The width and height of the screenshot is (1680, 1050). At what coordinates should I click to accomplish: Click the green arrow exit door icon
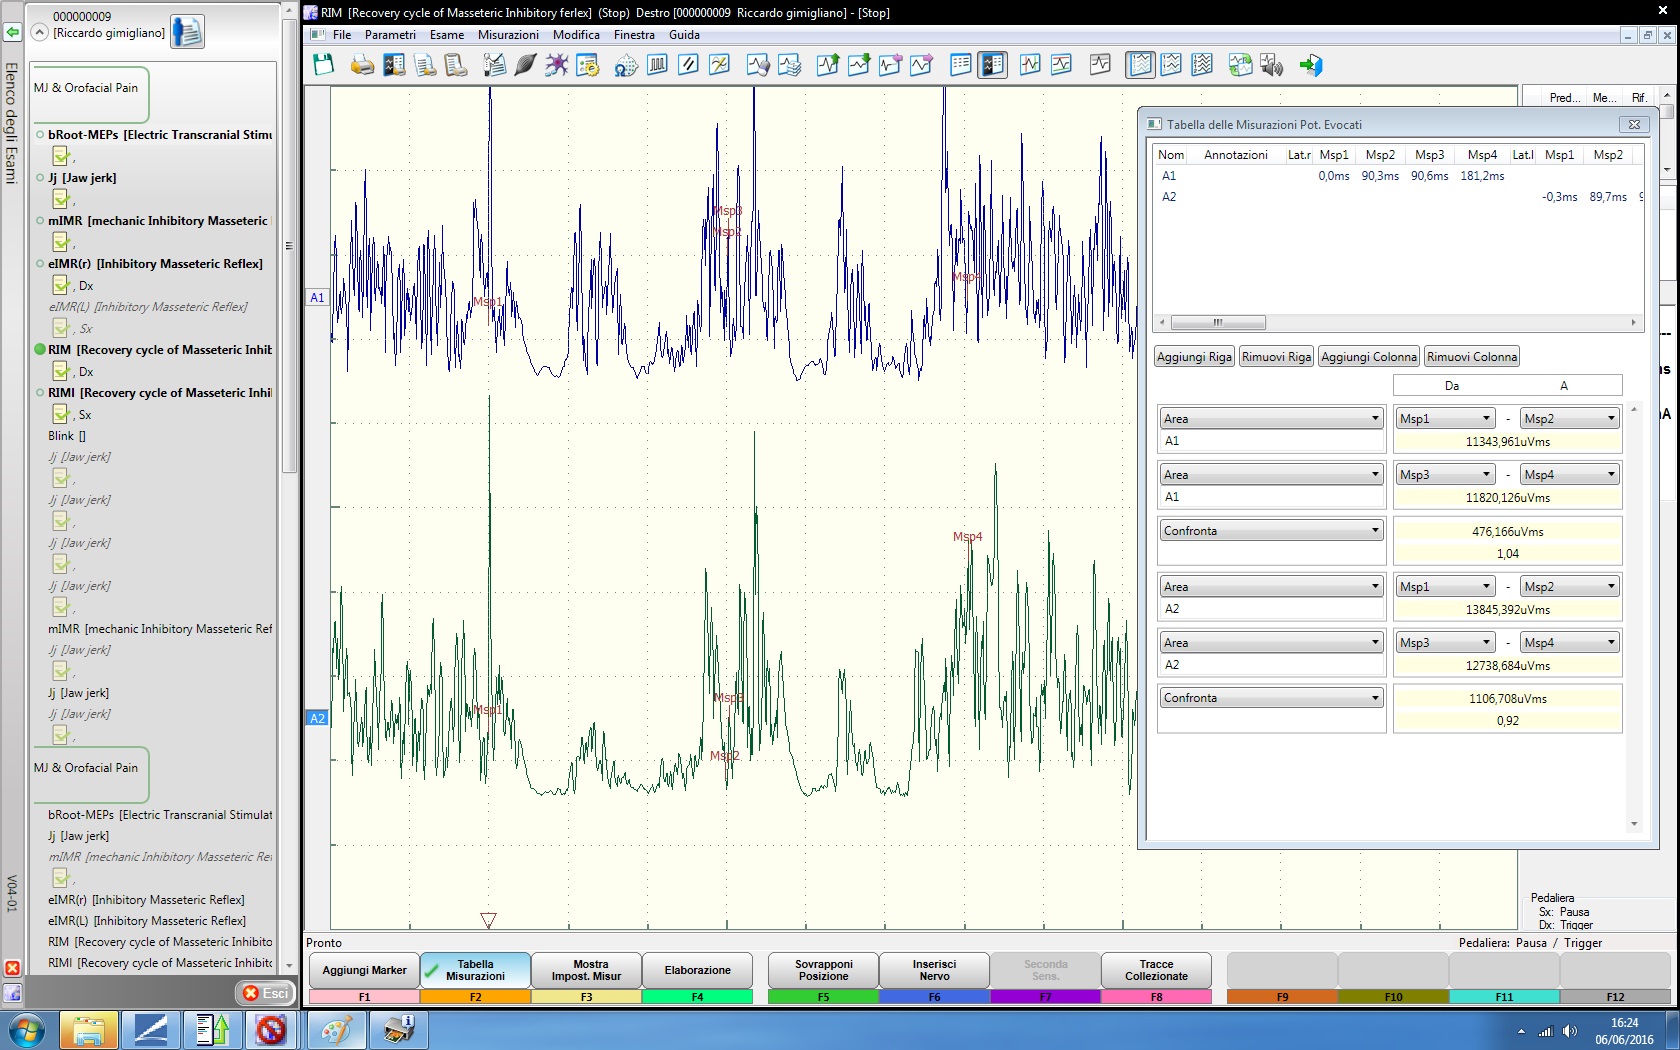coord(1310,65)
